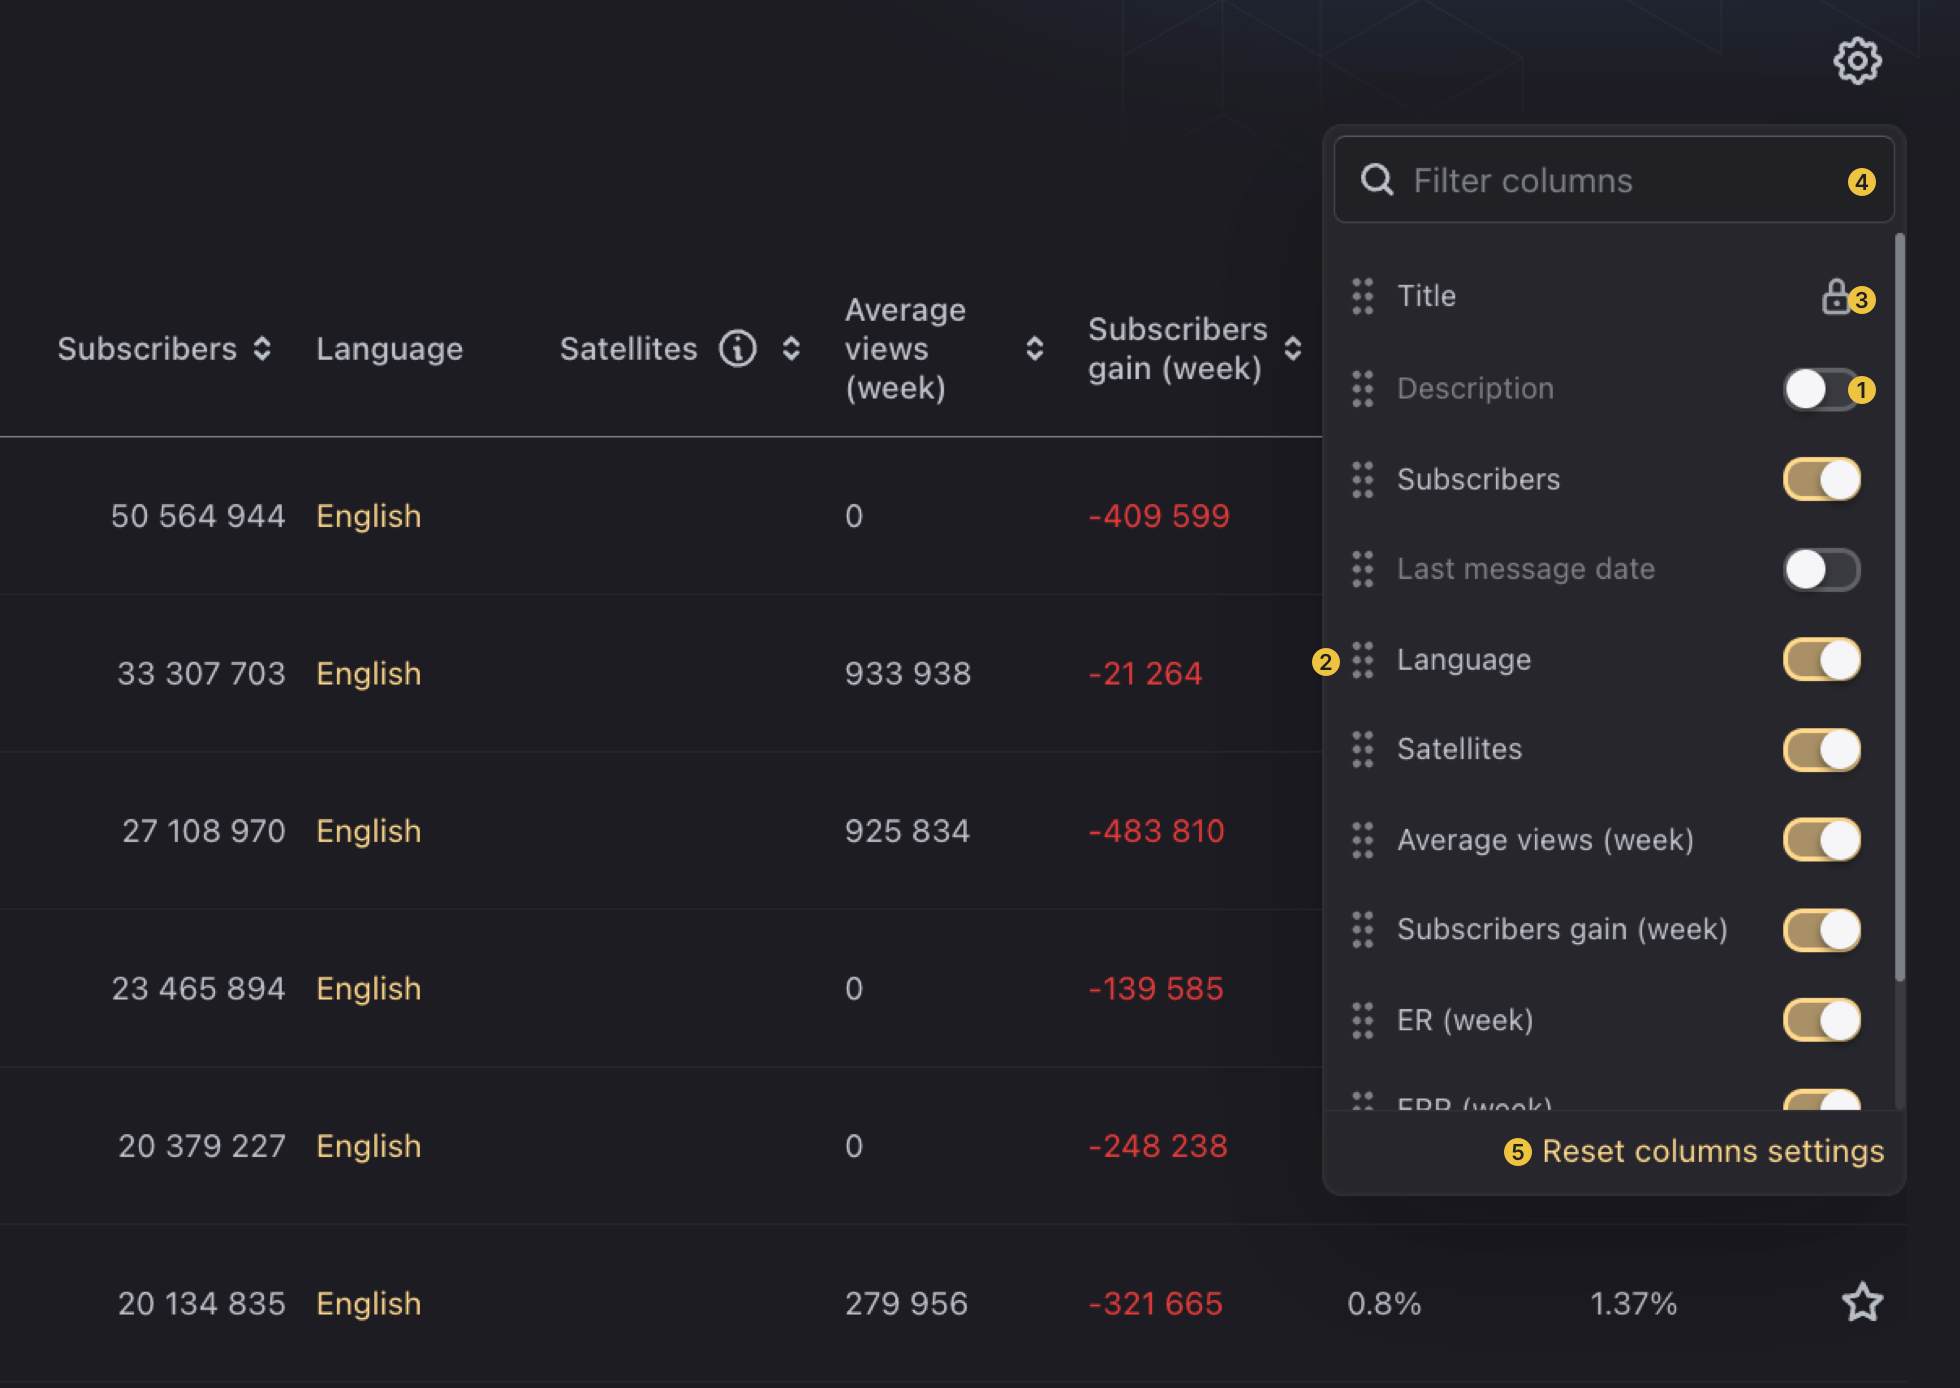1960x1388 pixels.
Task: Enable the Last message date toggle
Action: coord(1822,569)
